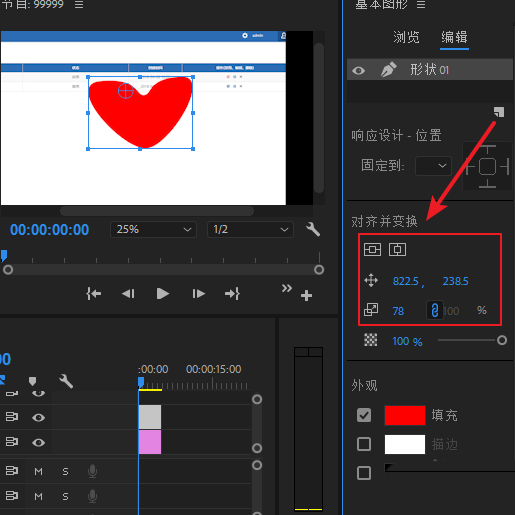Toggle sync lock on pink clip track
Screen dimensions: 515x515
pyautogui.click(x=12, y=442)
